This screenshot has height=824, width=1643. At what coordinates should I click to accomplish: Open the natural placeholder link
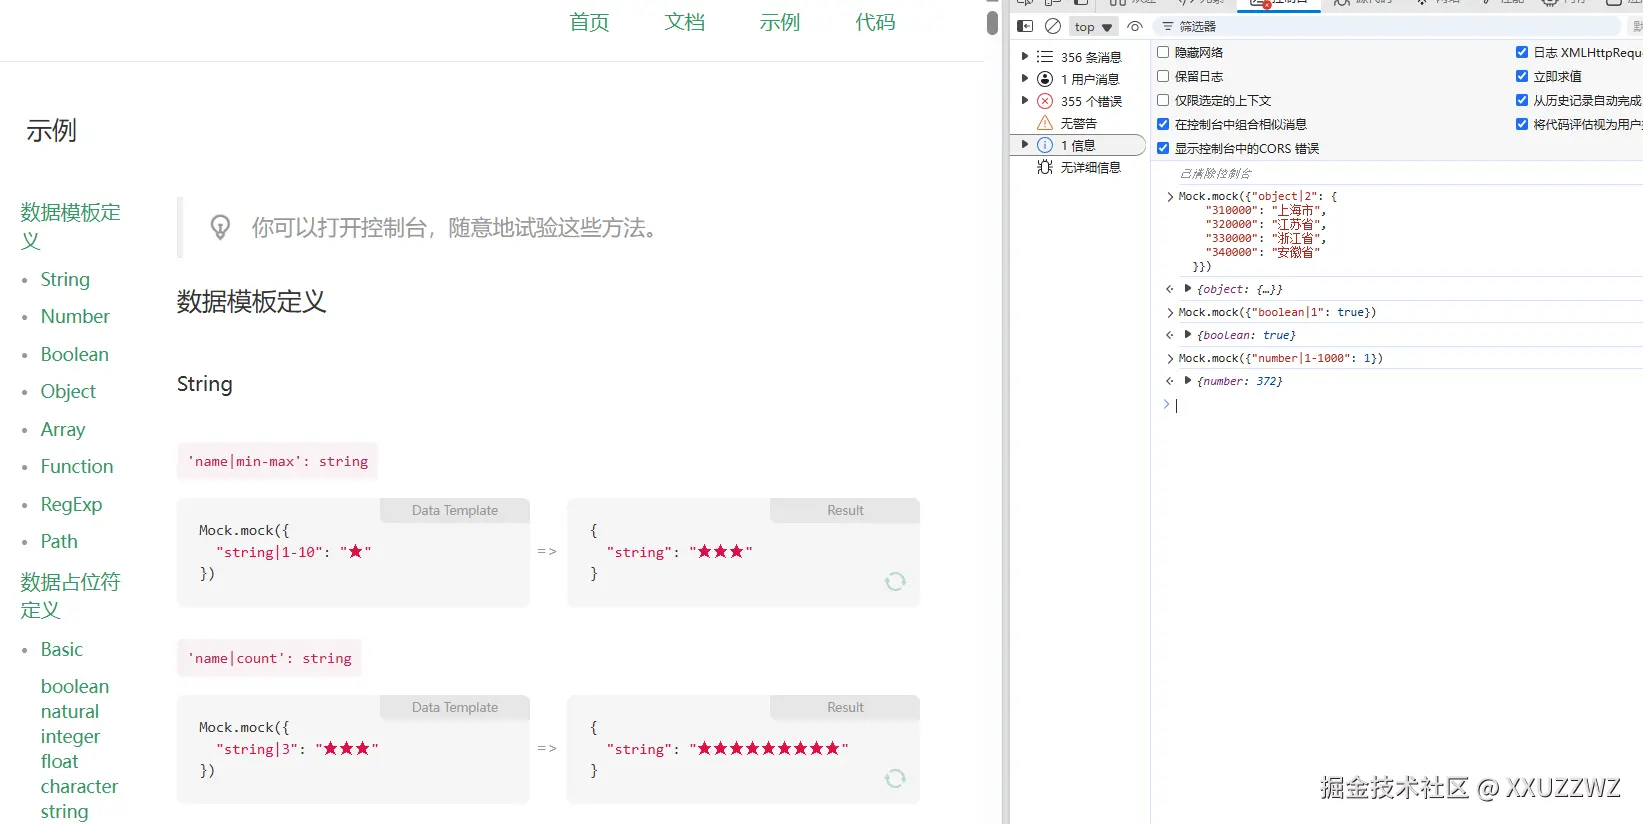70,711
